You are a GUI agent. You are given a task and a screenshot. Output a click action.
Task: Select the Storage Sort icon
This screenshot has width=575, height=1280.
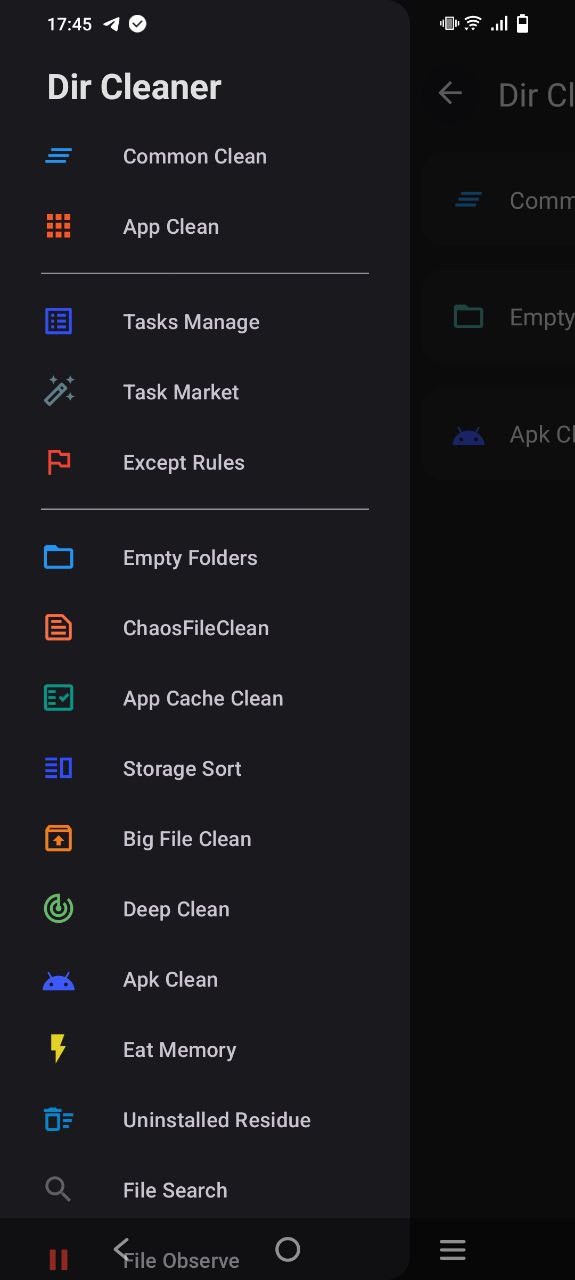coord(58,768)
